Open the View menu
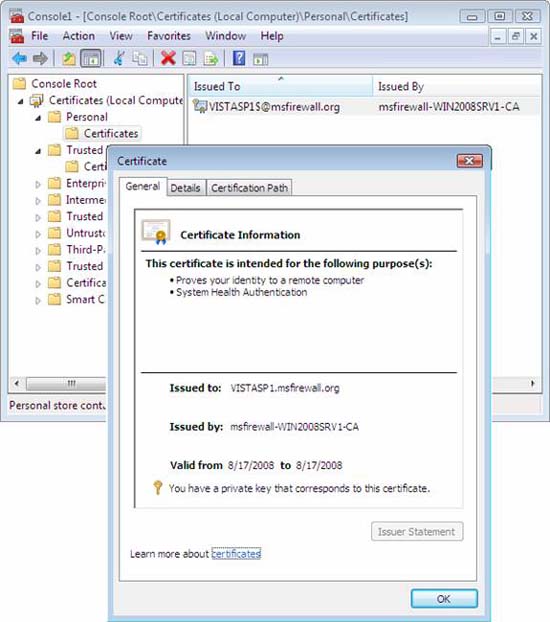The image size is (550, 622). pos(121,36)
